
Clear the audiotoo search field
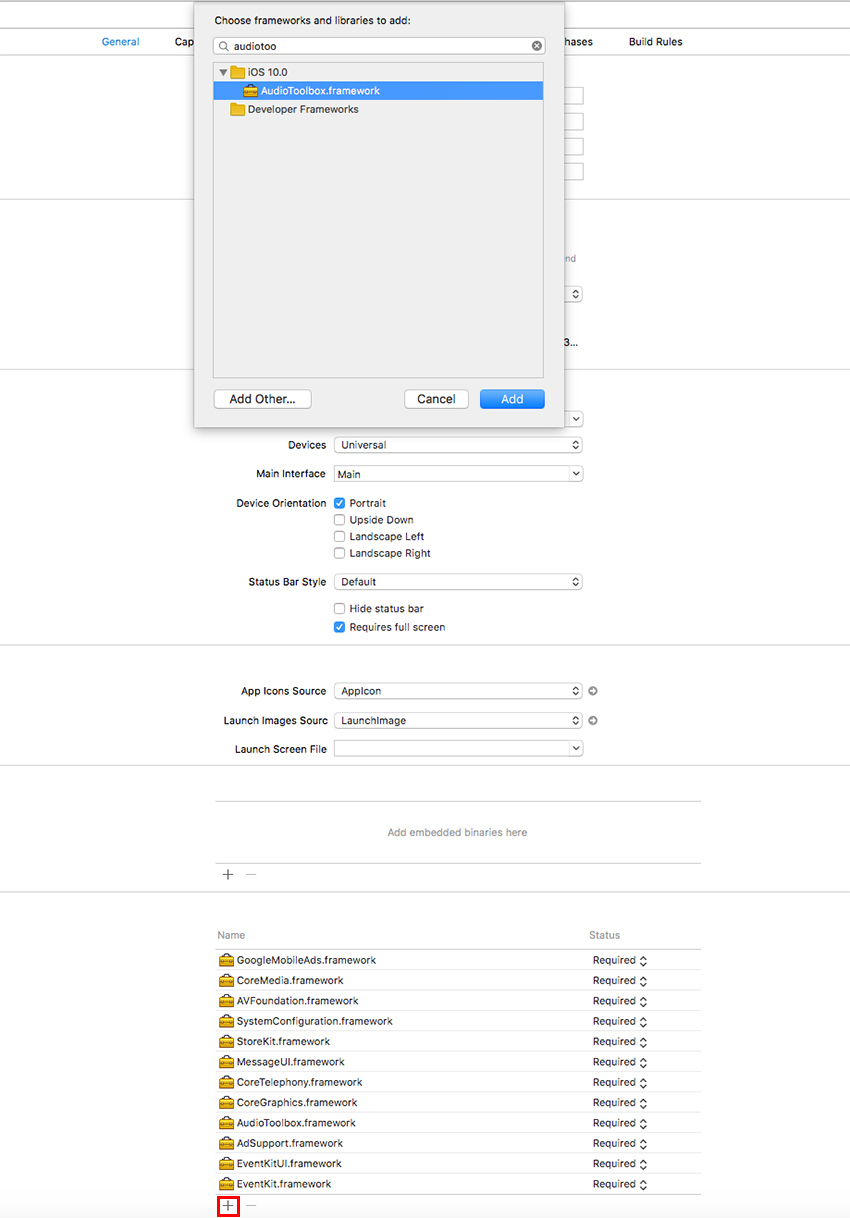[x=536, y=46]
